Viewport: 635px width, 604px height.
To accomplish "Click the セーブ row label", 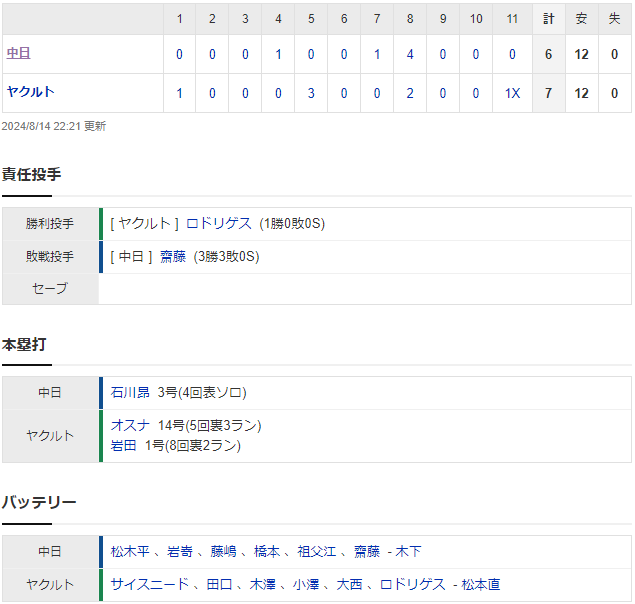I will click(50, 288).
